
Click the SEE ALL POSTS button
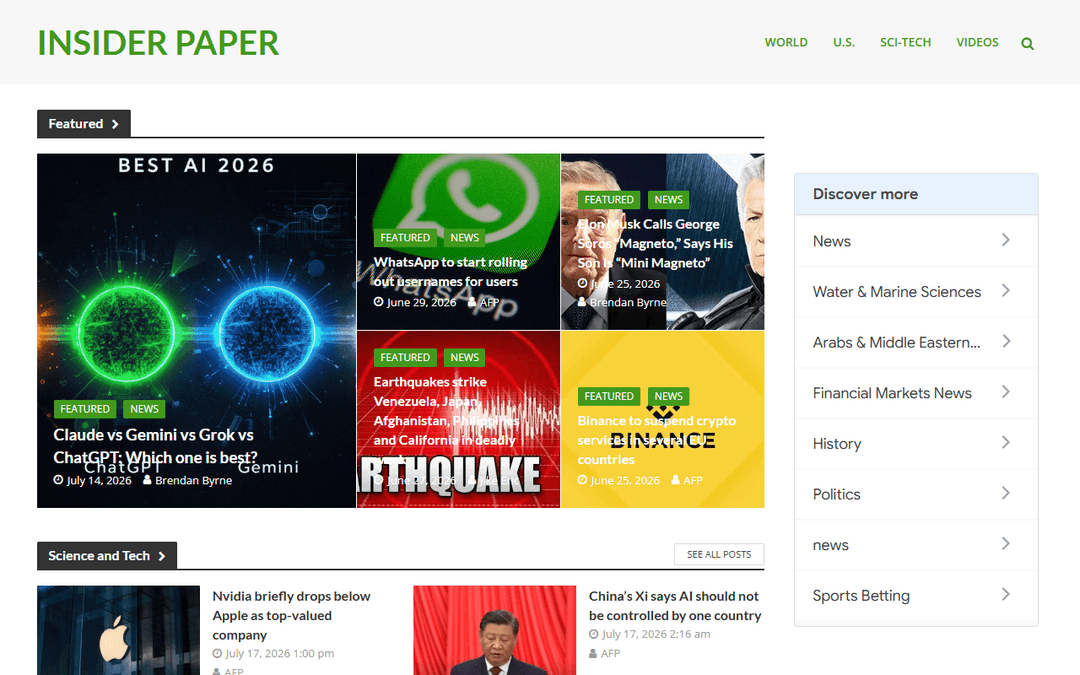tap(719, 554)
